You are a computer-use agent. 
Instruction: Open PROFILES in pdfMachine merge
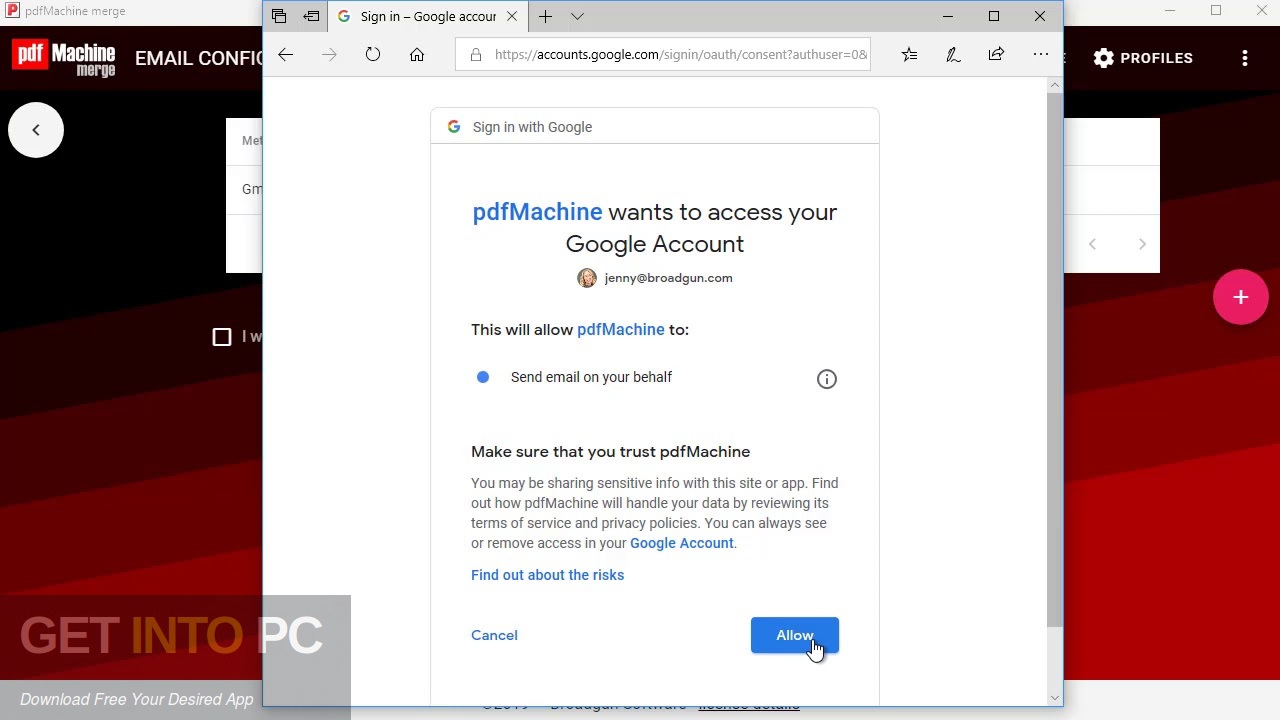coord(1143,58)
